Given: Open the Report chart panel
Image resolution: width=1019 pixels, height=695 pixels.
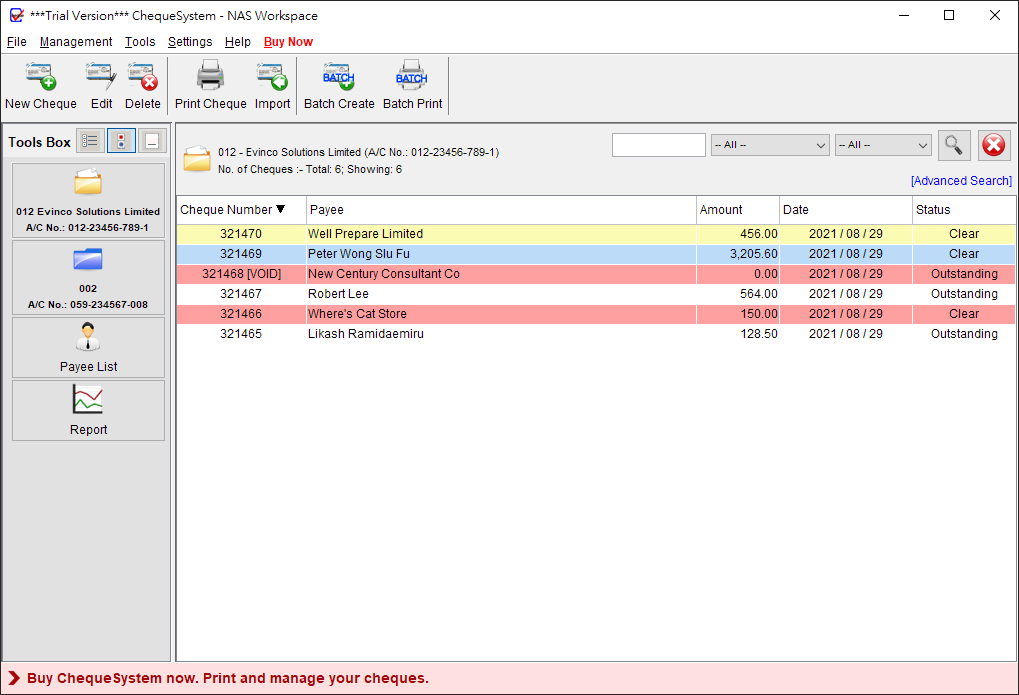Looking at the screenshot, I should [88, 410].
